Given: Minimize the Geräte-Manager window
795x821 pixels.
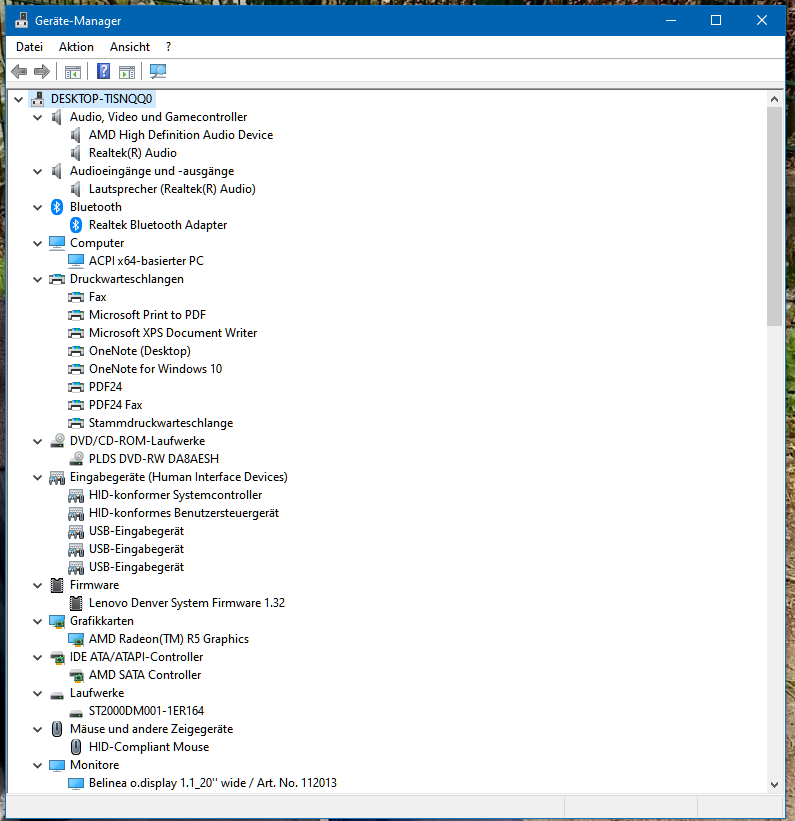Looking at the screenshot, I should click(671, 20).
